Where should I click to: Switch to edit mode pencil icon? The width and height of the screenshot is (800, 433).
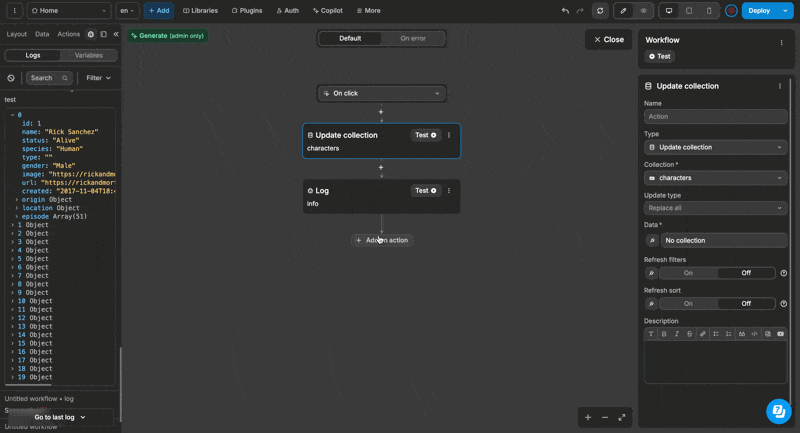click(x=623, y=11)
